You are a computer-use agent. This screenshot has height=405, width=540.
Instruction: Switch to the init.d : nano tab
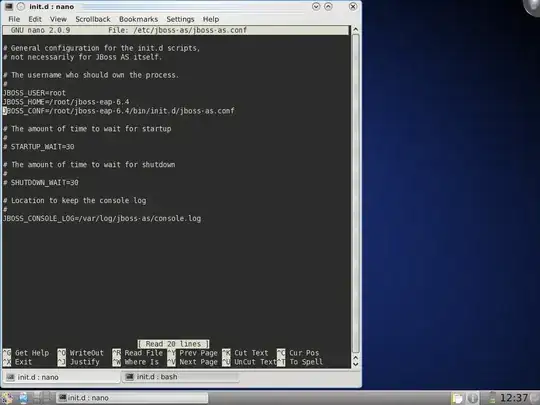61,377
